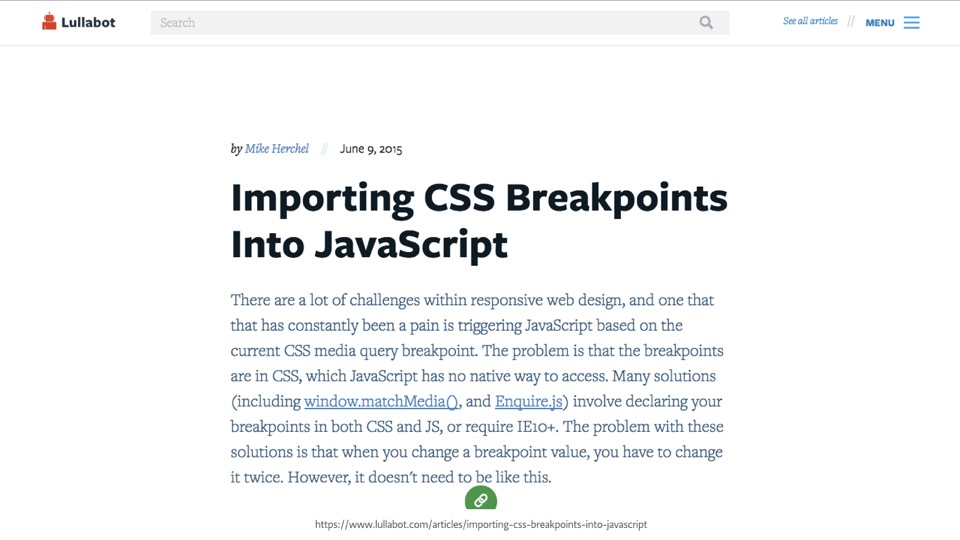This screenshot has height=540, width=960.
Task: Focus the Search input field
Action: tap(440, 23)
